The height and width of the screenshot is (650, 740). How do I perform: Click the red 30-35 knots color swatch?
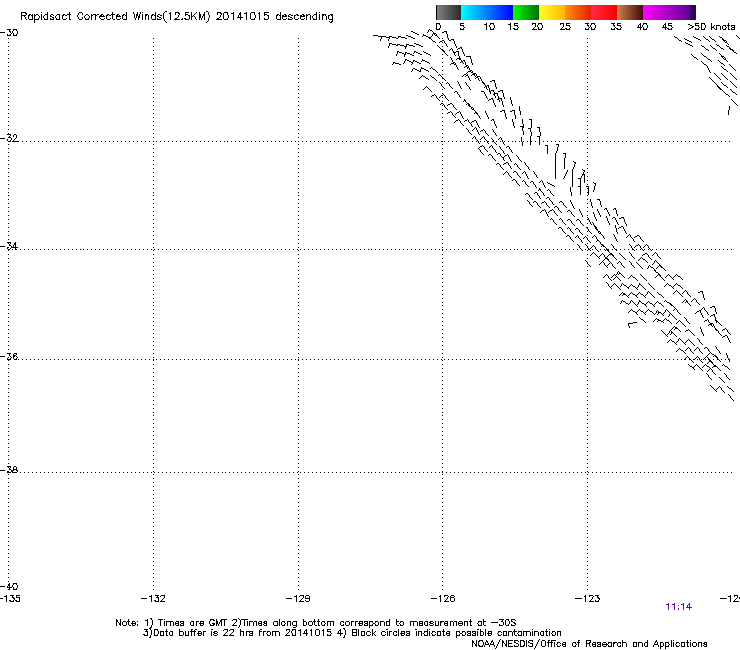pyautogui.click(x=604, y=12)
